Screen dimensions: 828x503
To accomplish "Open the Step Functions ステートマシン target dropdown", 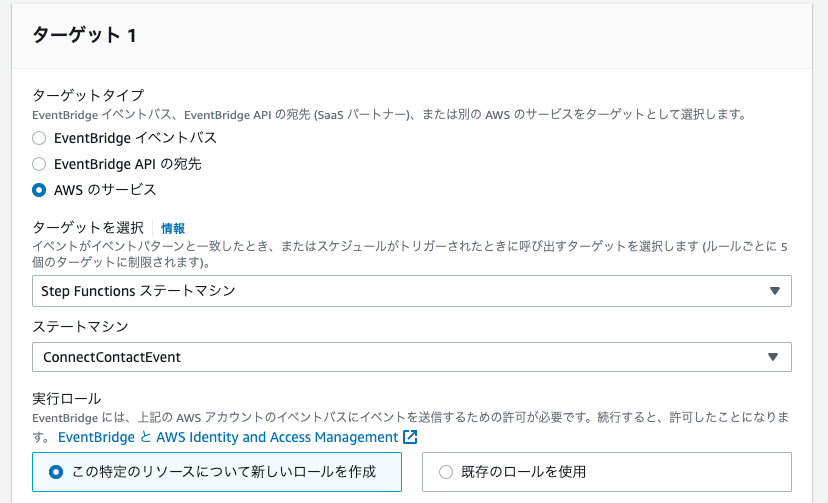I will [412, 291].
